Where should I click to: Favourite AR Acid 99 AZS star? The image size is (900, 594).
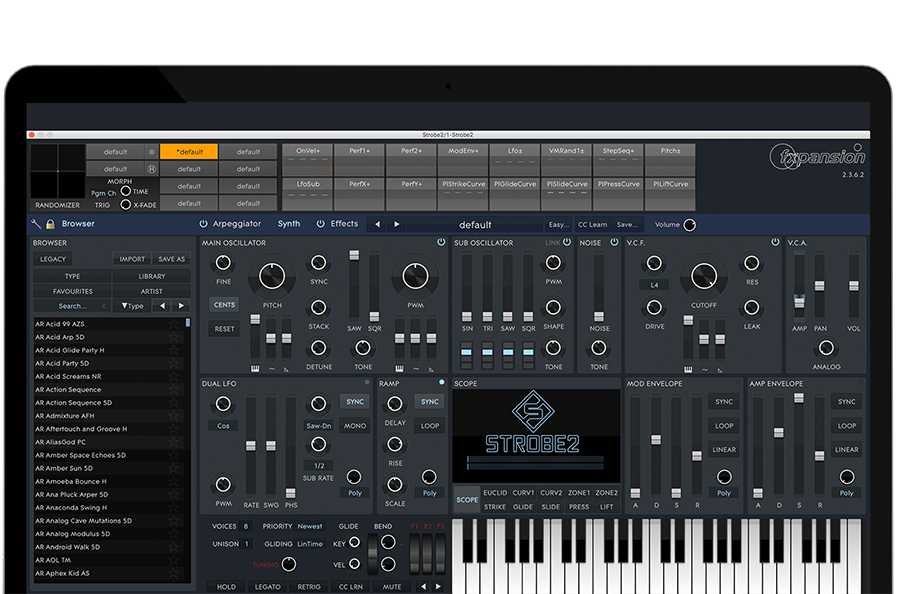[173, 324]
